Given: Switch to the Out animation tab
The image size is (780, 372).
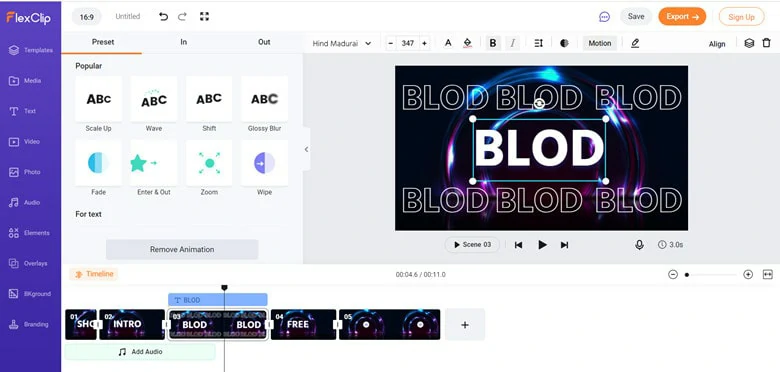Looking at the screenshot, I should point(264,42).
